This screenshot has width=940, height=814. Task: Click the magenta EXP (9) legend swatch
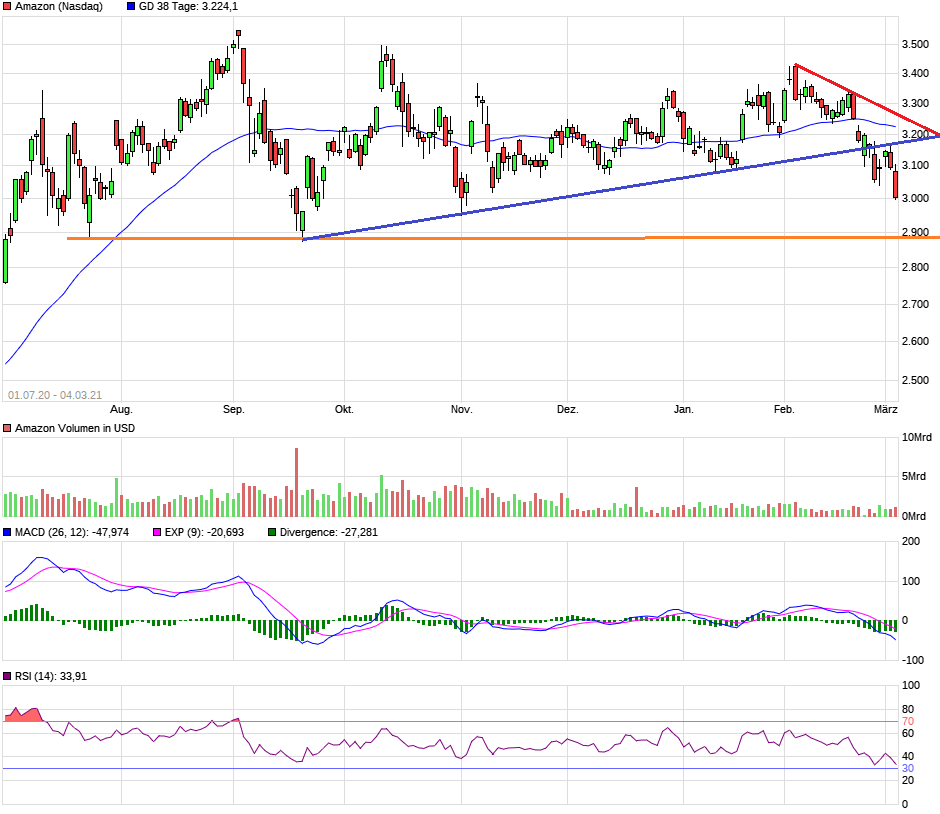[x=157, y=532]
